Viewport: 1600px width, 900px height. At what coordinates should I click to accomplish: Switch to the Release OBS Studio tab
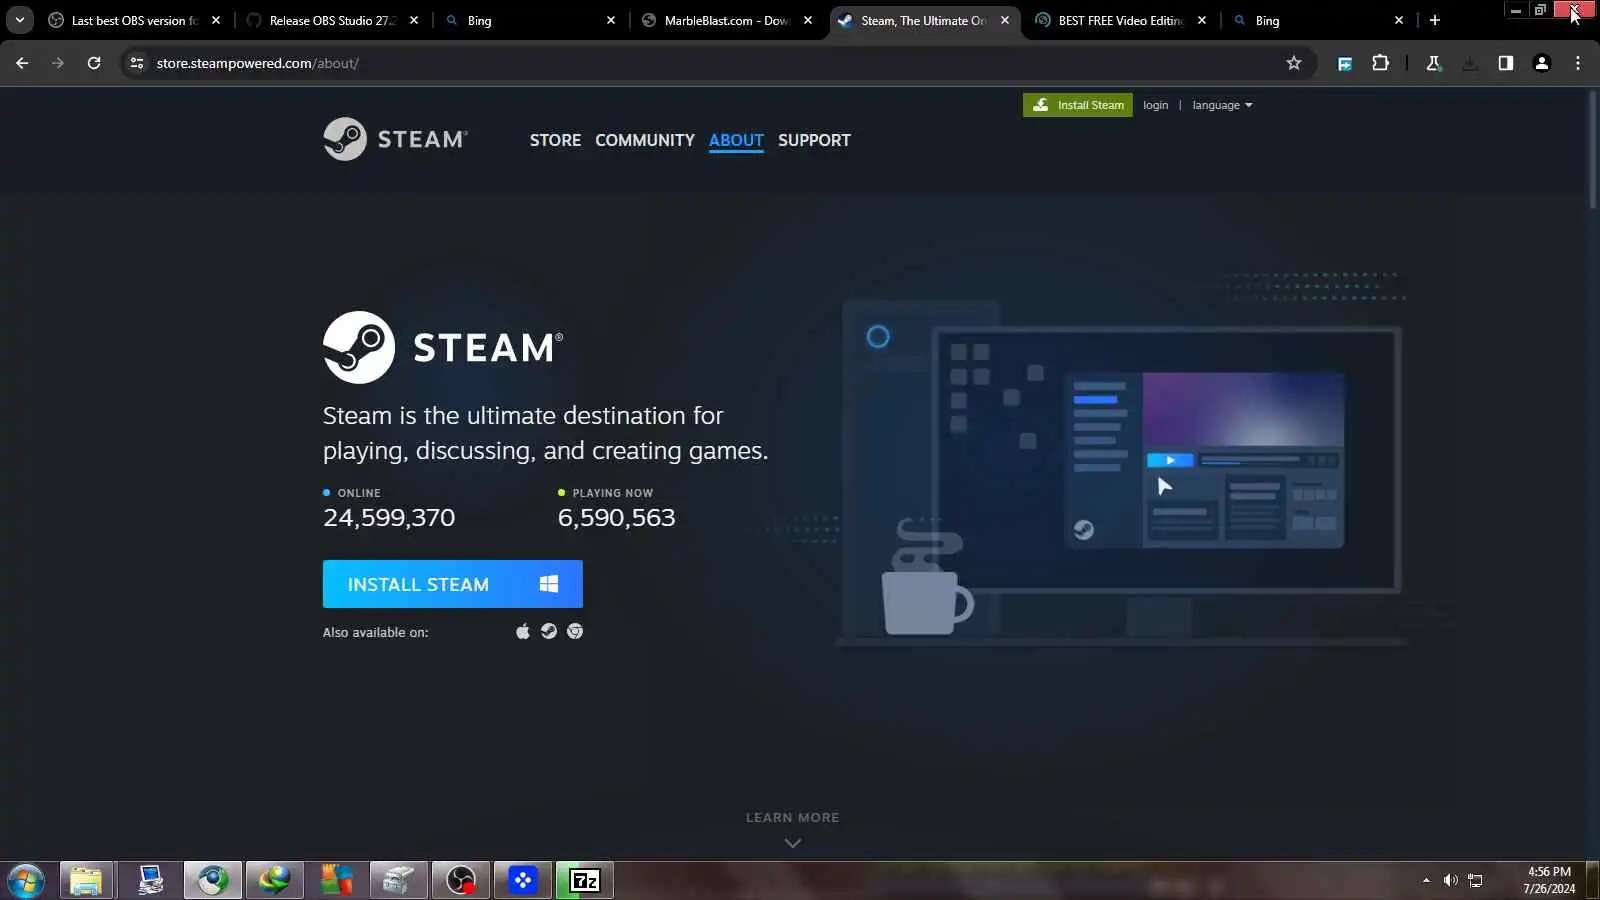(331, 20)
